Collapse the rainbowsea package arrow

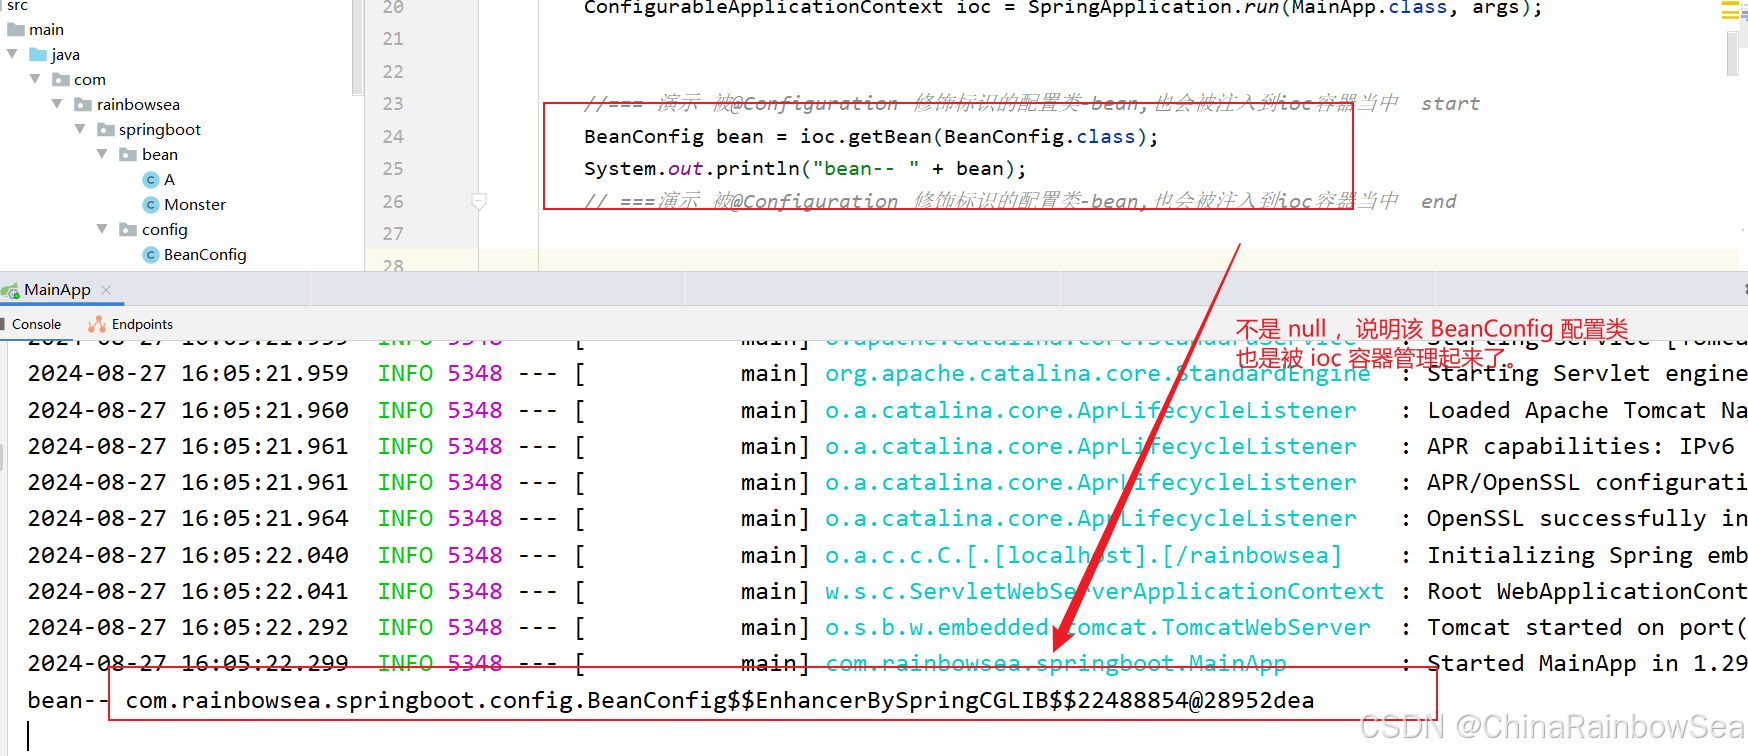click(57, 104)
